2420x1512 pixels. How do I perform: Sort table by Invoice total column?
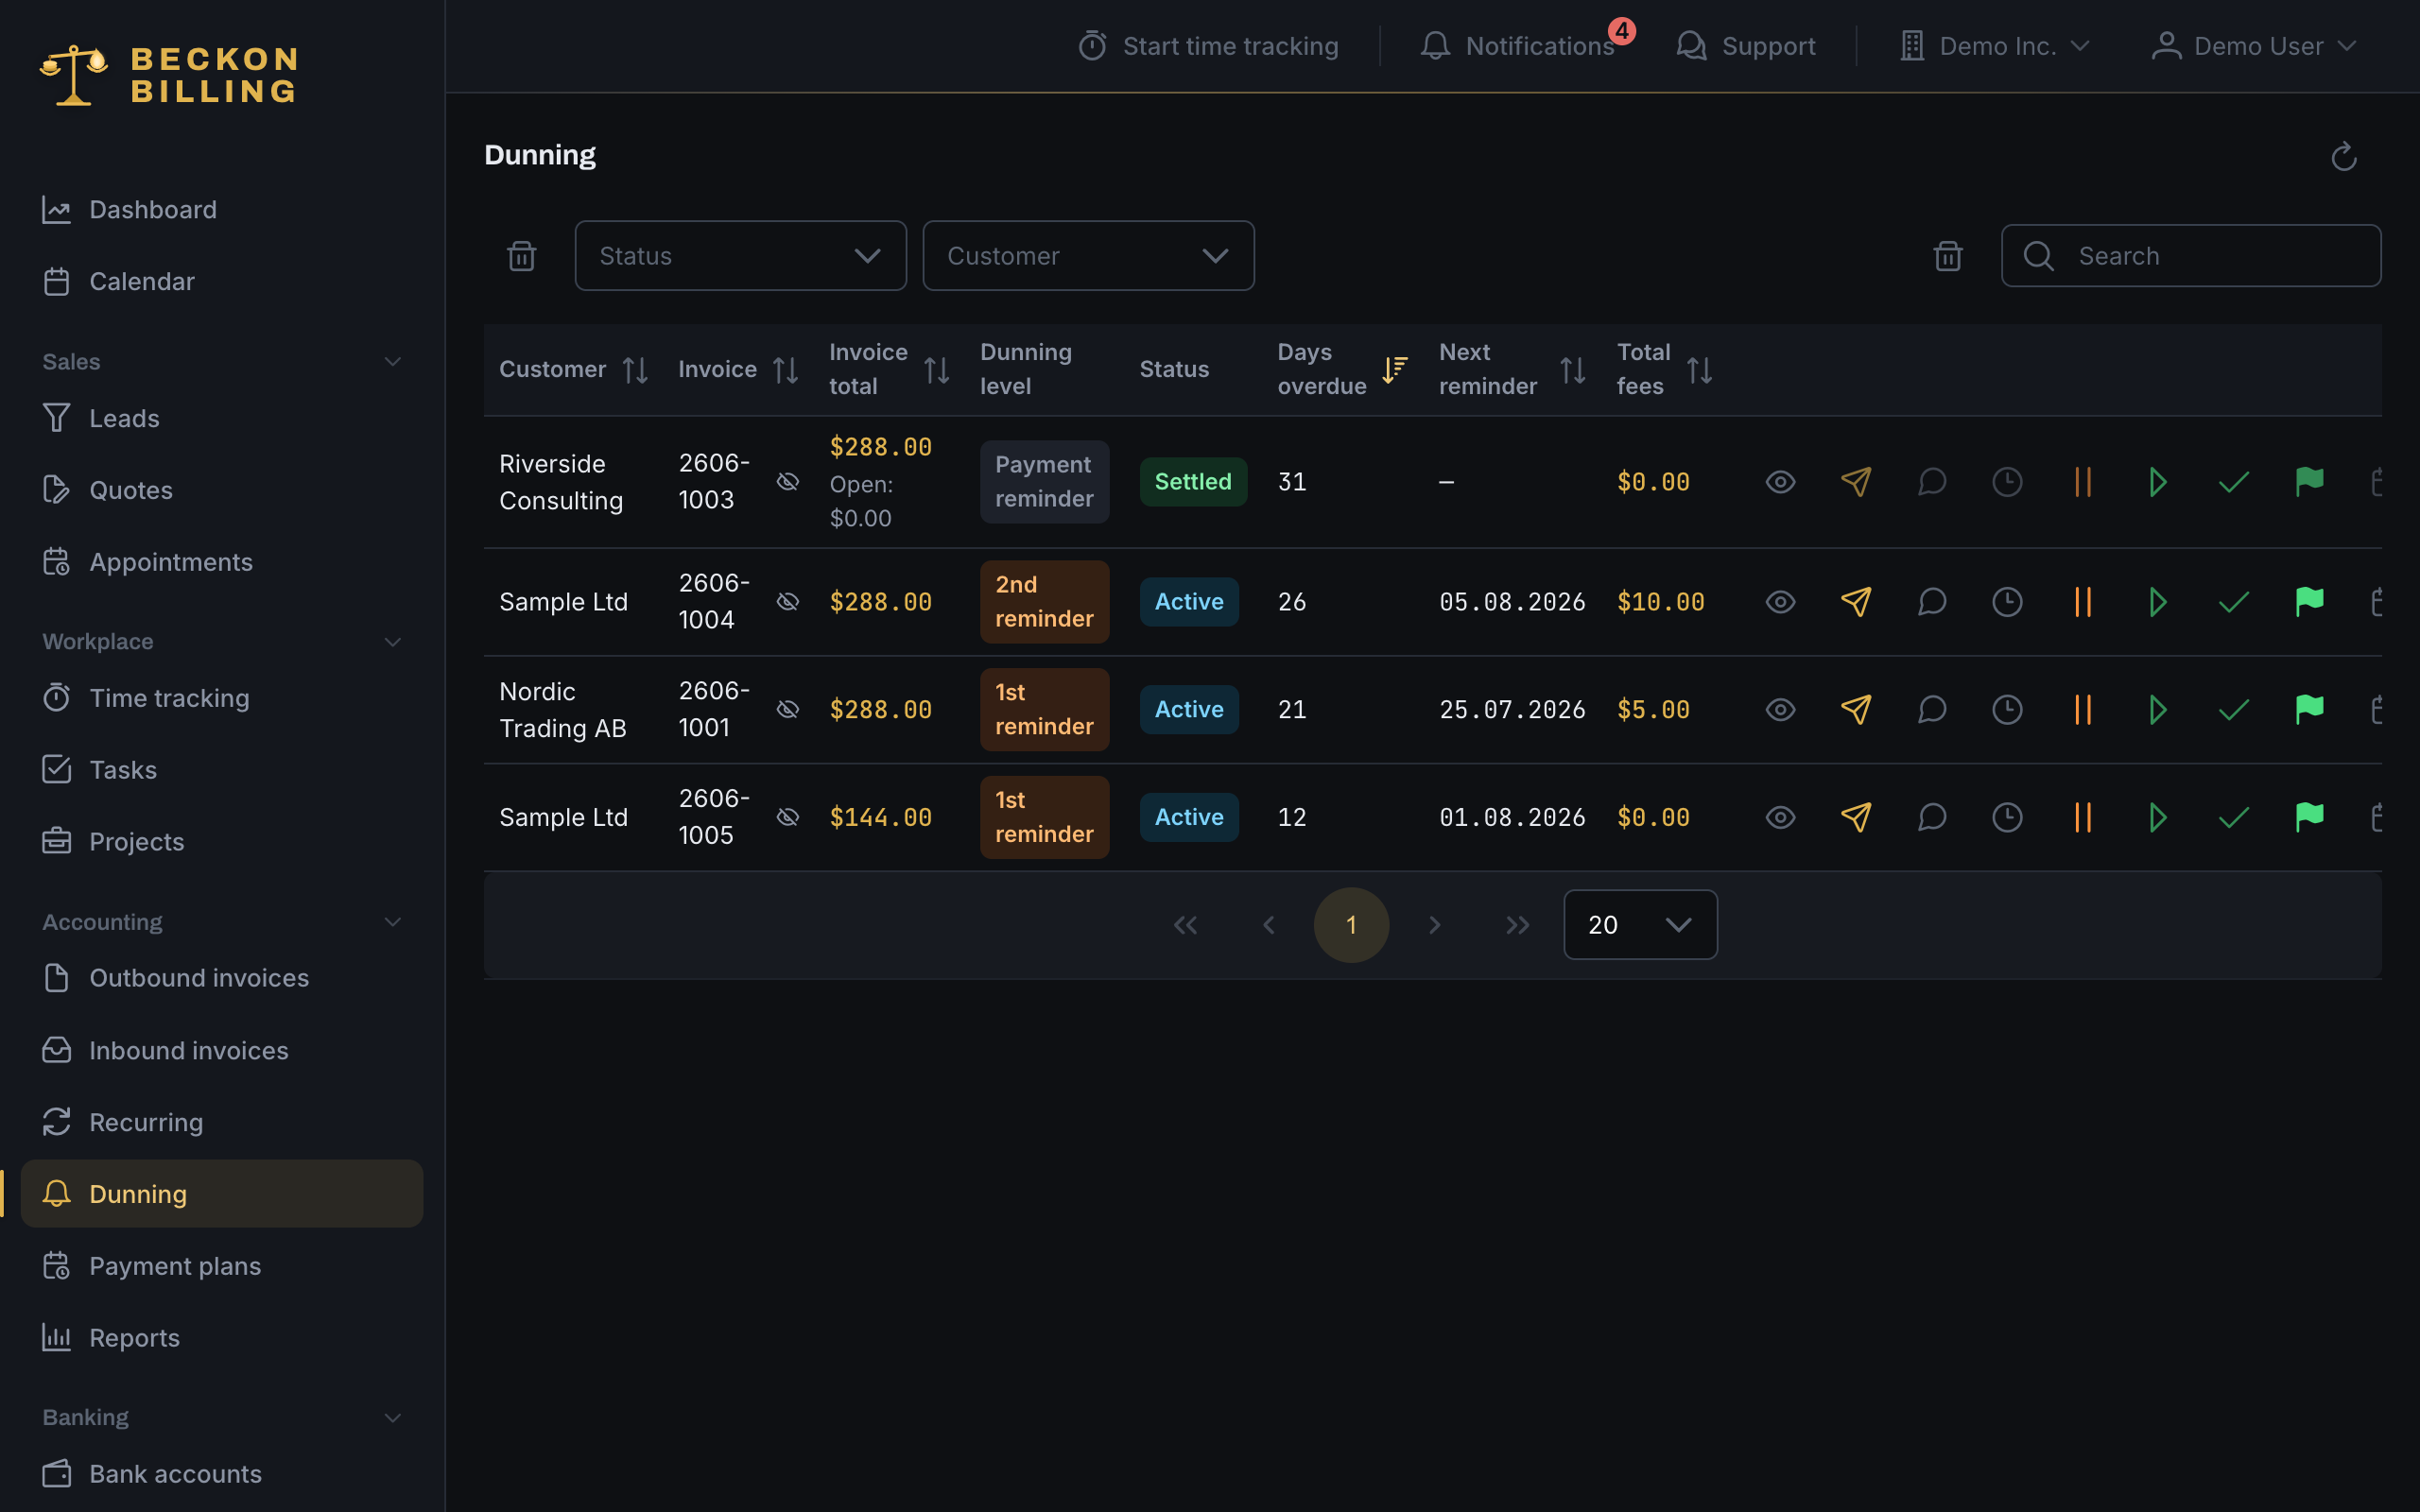(889, 370)
